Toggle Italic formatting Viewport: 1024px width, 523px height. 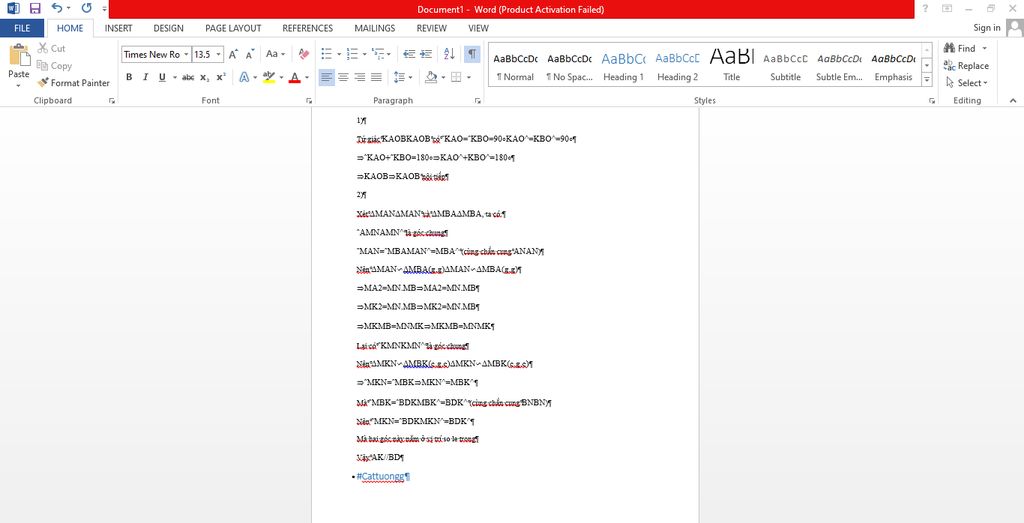(x=145, y=77)
